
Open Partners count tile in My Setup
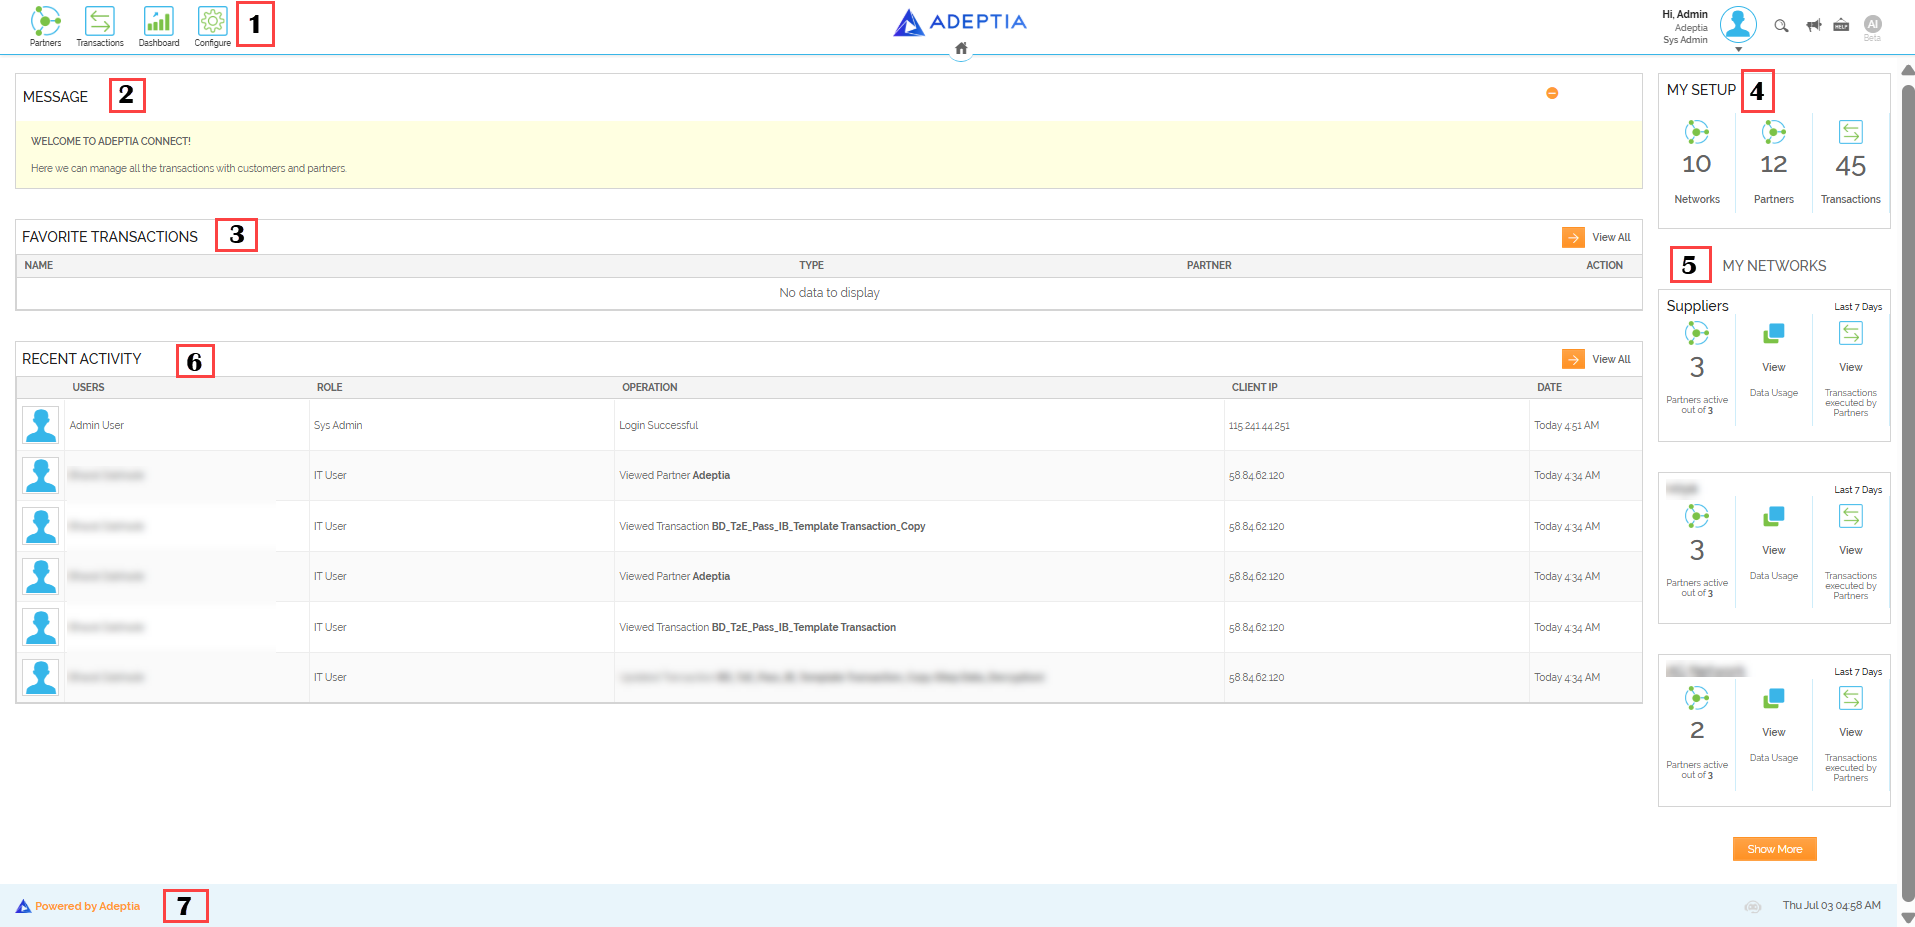(x=1774, y=163)
